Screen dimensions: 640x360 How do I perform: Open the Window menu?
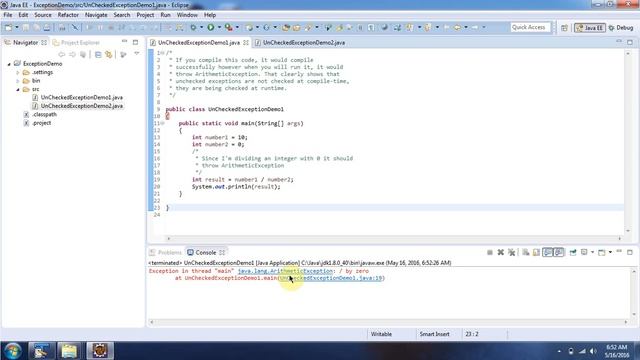187,15
